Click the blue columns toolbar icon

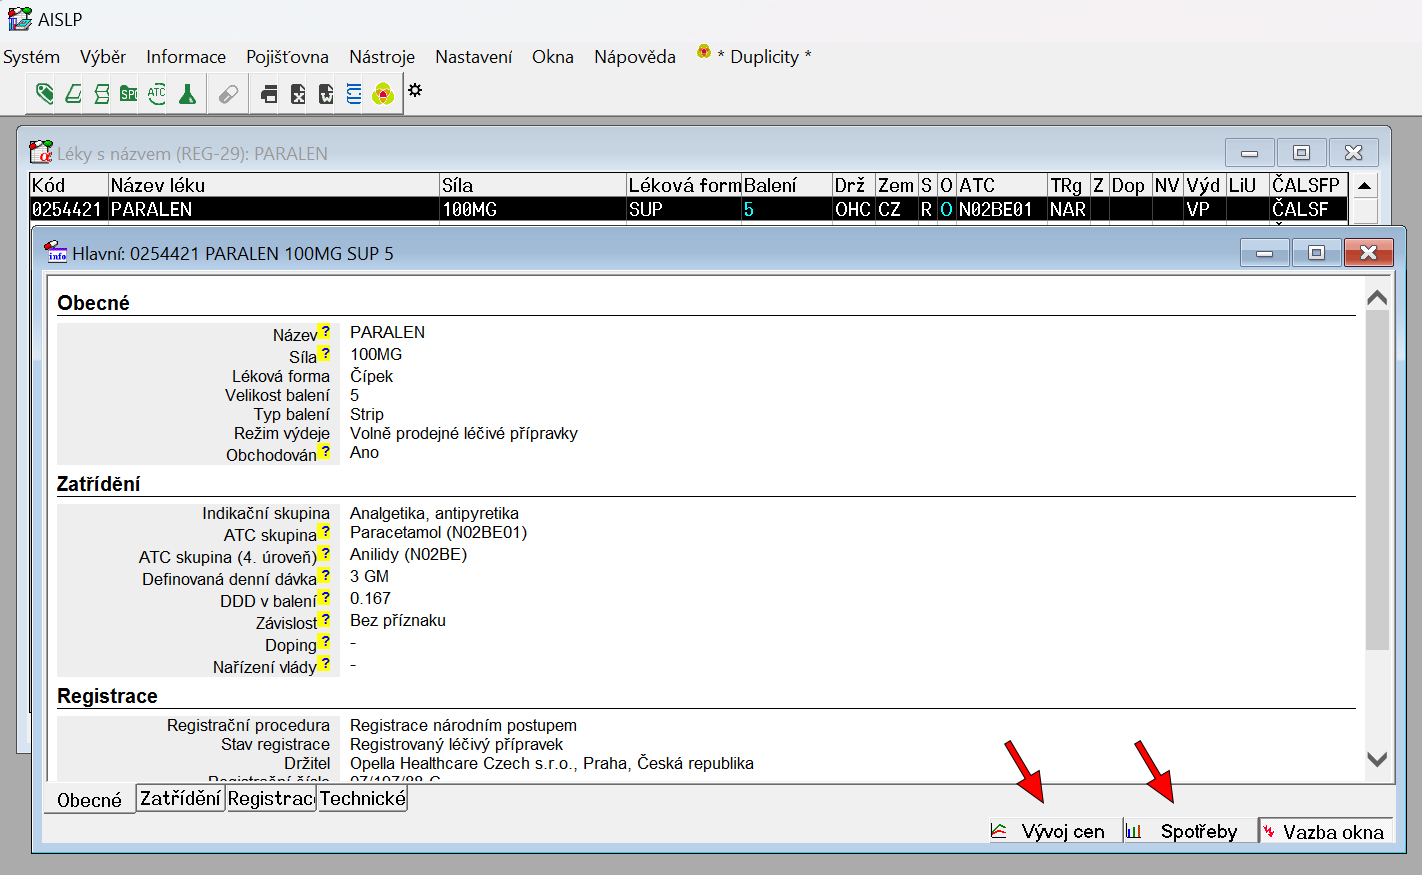coord(354,94)
